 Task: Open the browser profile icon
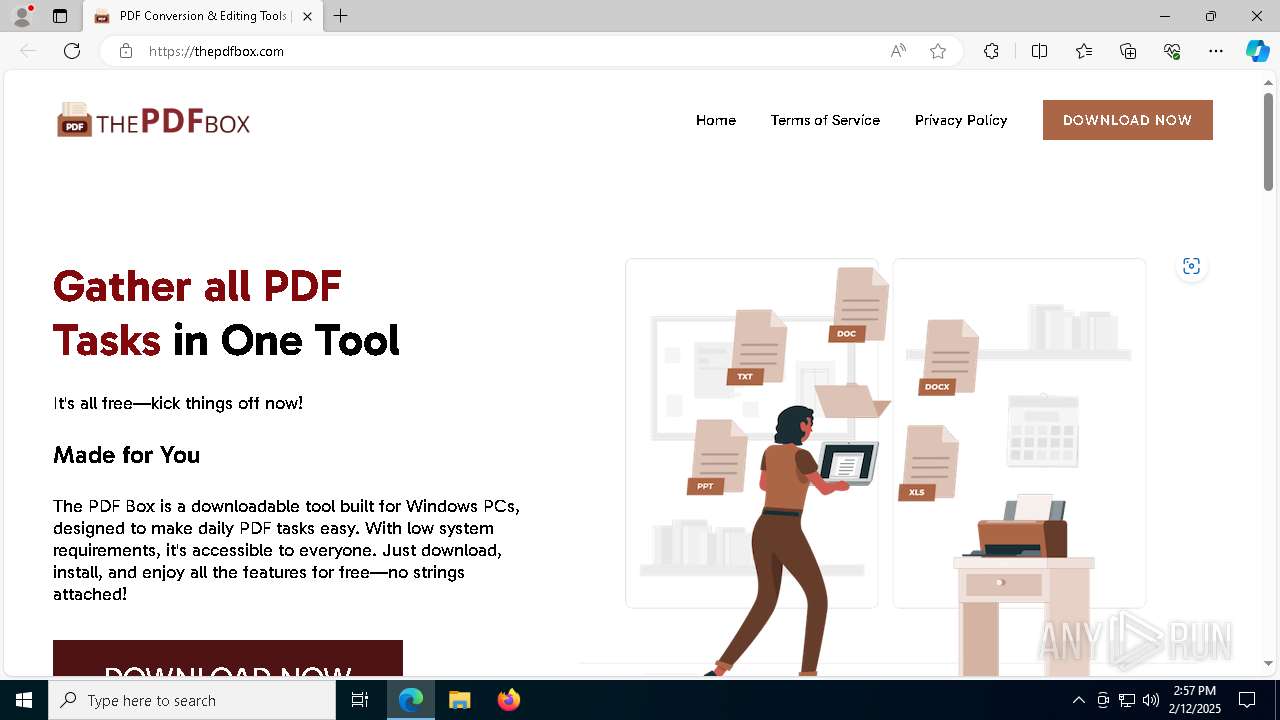pyautogui.click(x=22, y=16)
